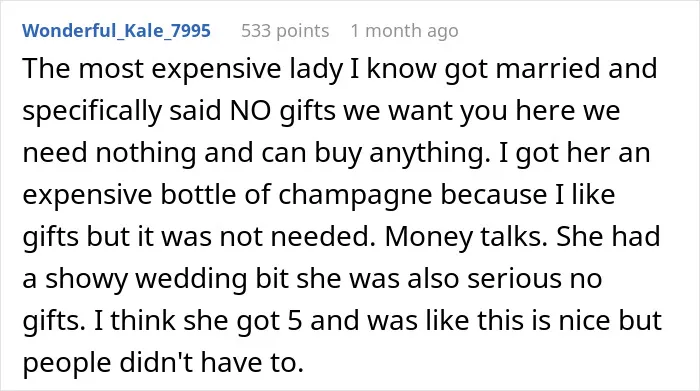The height and width of the screenshot is (391, 700).
Task: Click the word "specifically" at the second line's start
Action: (92, 111)
